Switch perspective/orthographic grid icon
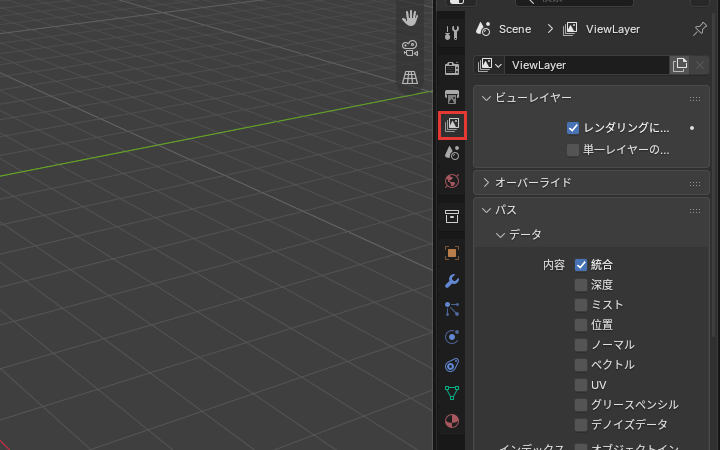The width and height of the screenshot is (720, 450). (410, 77)
